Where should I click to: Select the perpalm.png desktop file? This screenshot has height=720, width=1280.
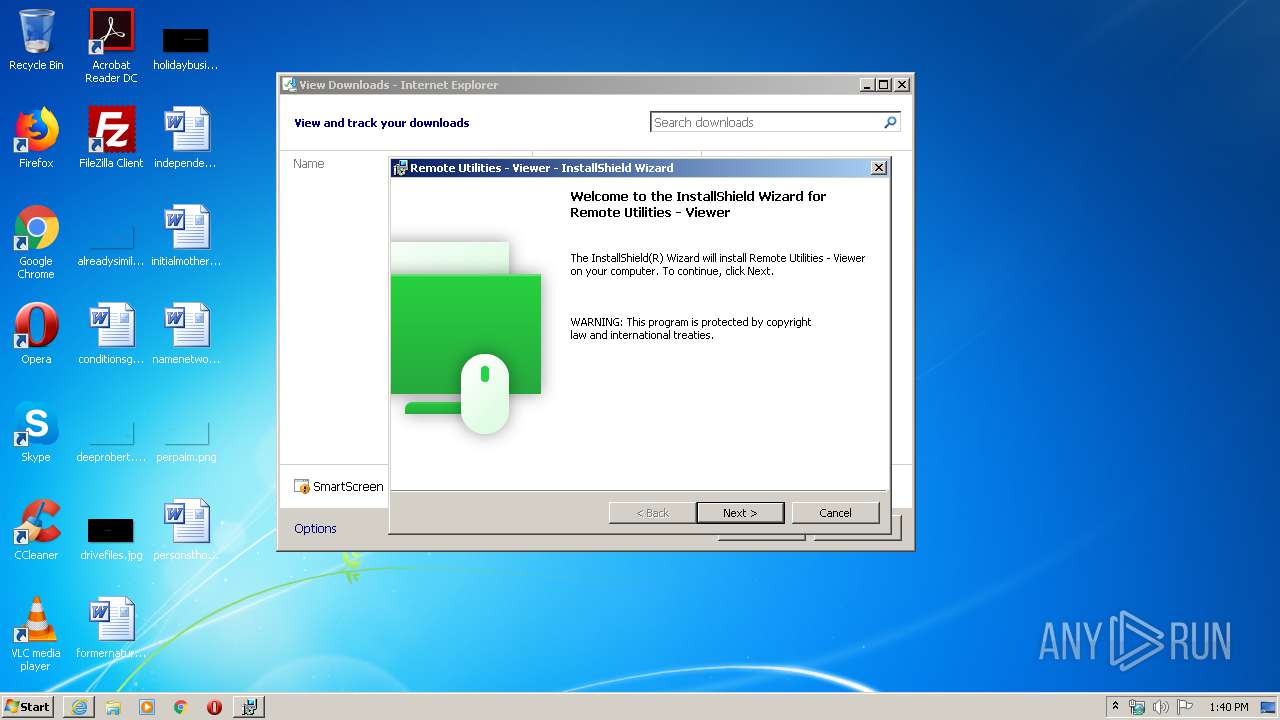pyautogui.click(x=186, y=442)
